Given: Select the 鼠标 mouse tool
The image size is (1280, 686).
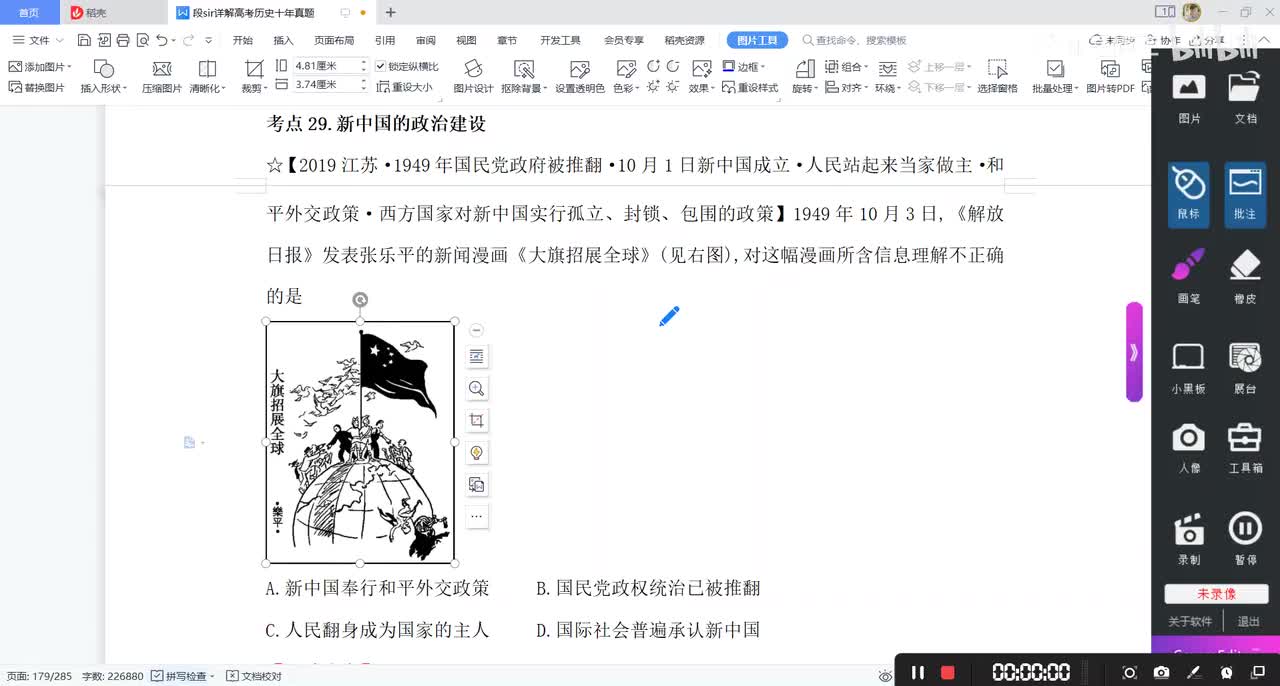Looking at the screenshot, I should [1189, 193].
